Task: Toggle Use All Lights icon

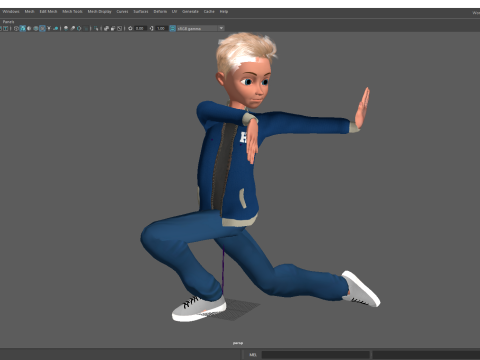Action: click(x=49, y=28)
